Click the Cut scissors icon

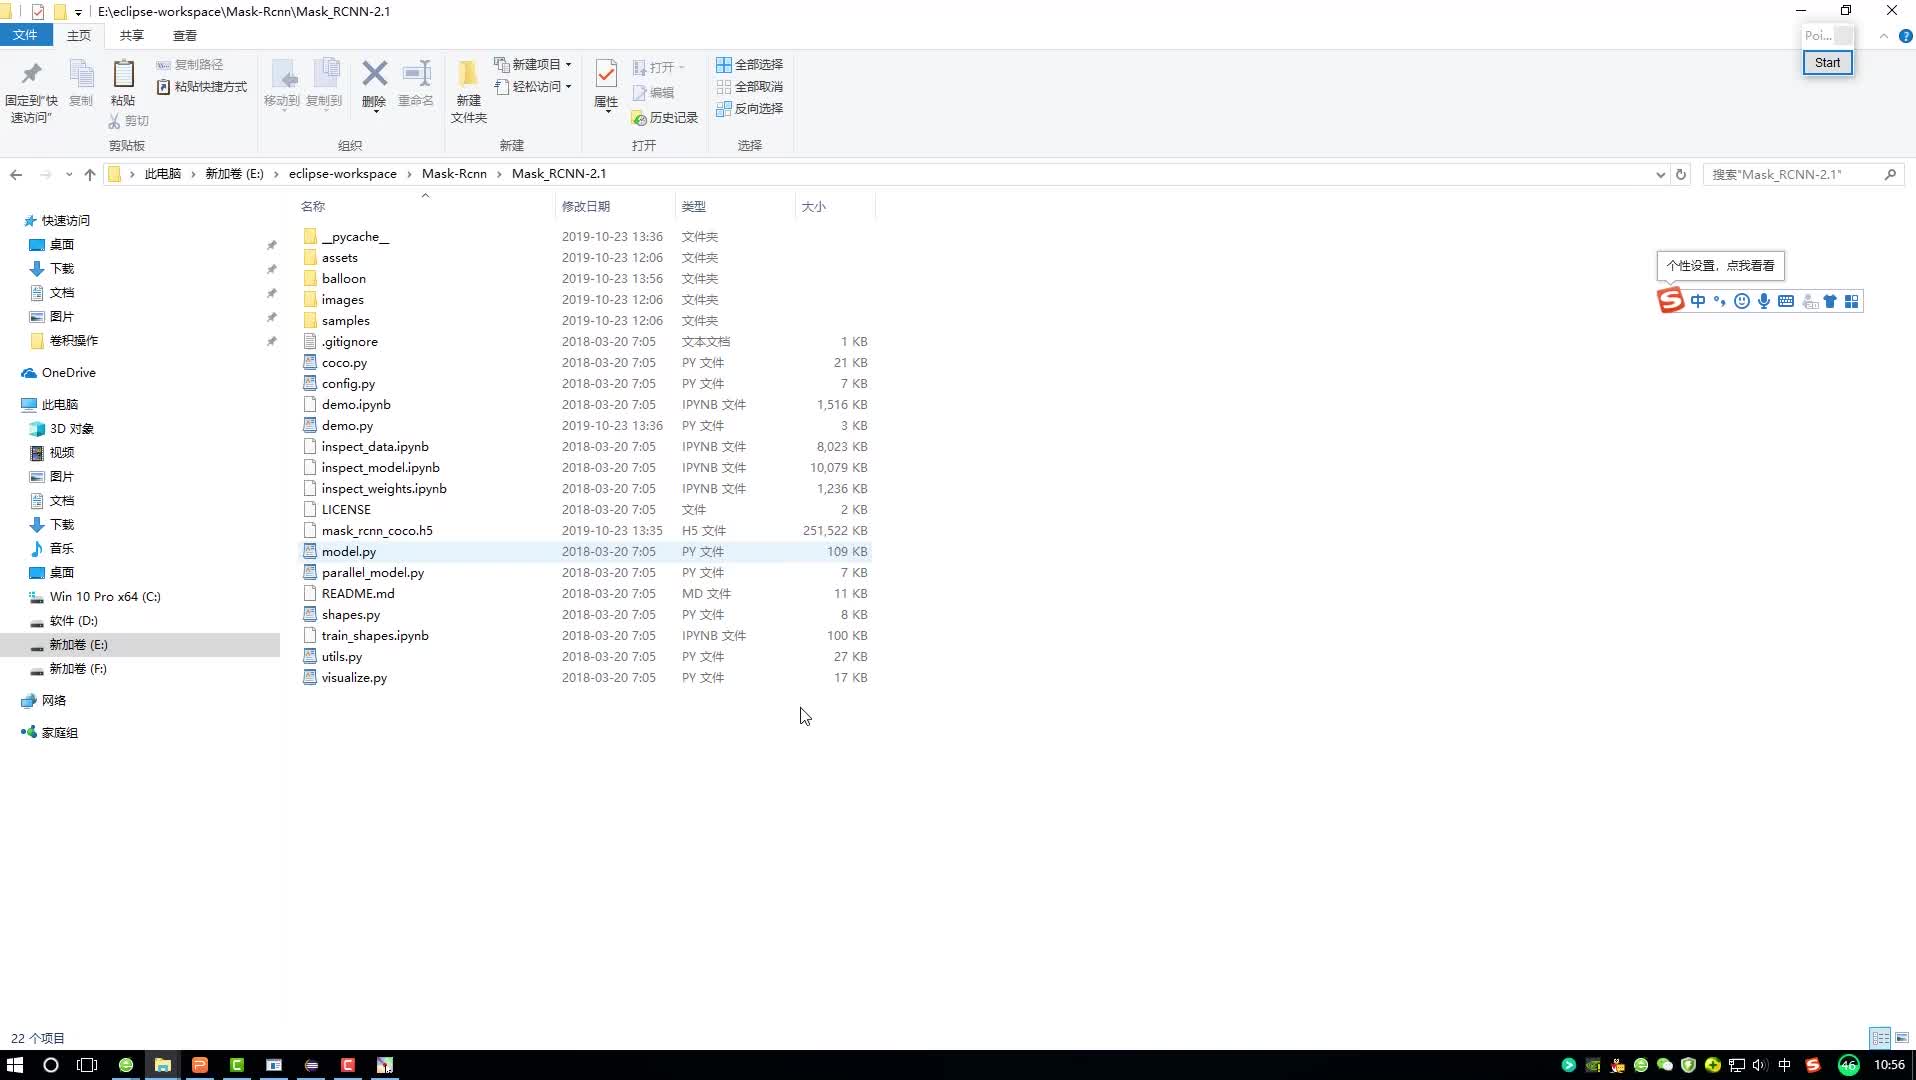[115, 121]
